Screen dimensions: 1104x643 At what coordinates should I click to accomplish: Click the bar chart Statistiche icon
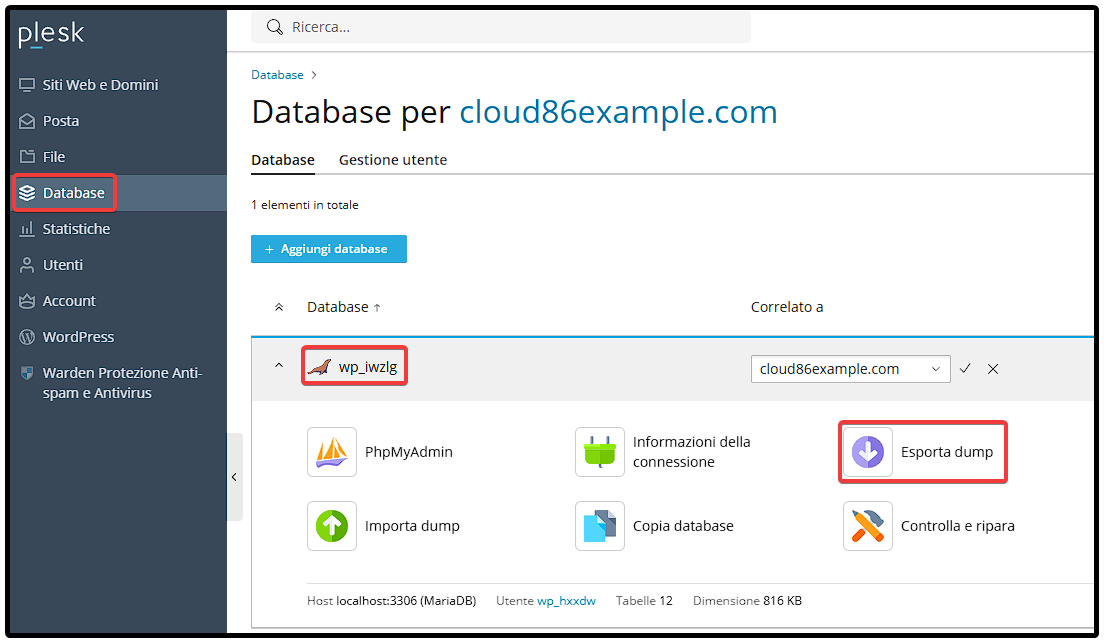click(27, 229)
